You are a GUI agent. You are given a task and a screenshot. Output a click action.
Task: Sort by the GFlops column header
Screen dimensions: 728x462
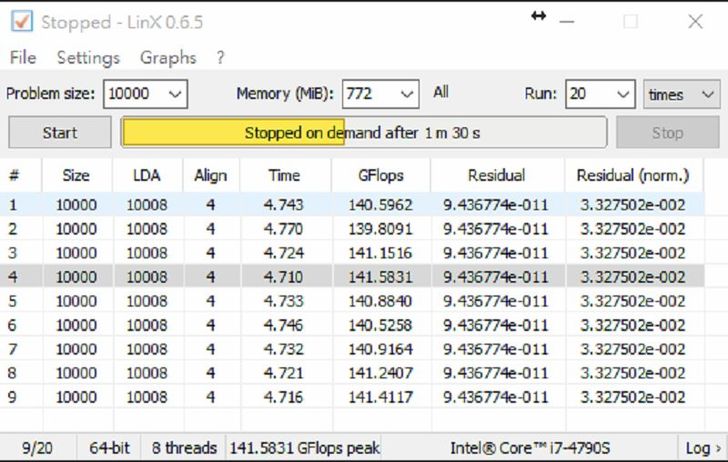point(380,175)
